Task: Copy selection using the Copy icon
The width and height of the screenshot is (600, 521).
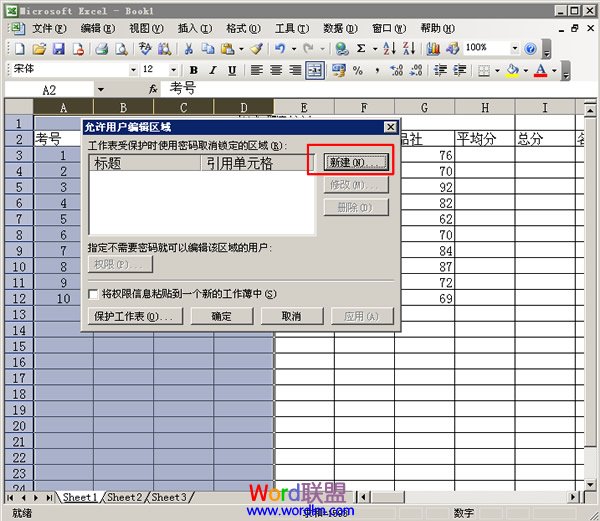Action: click(x=208, y=49)
